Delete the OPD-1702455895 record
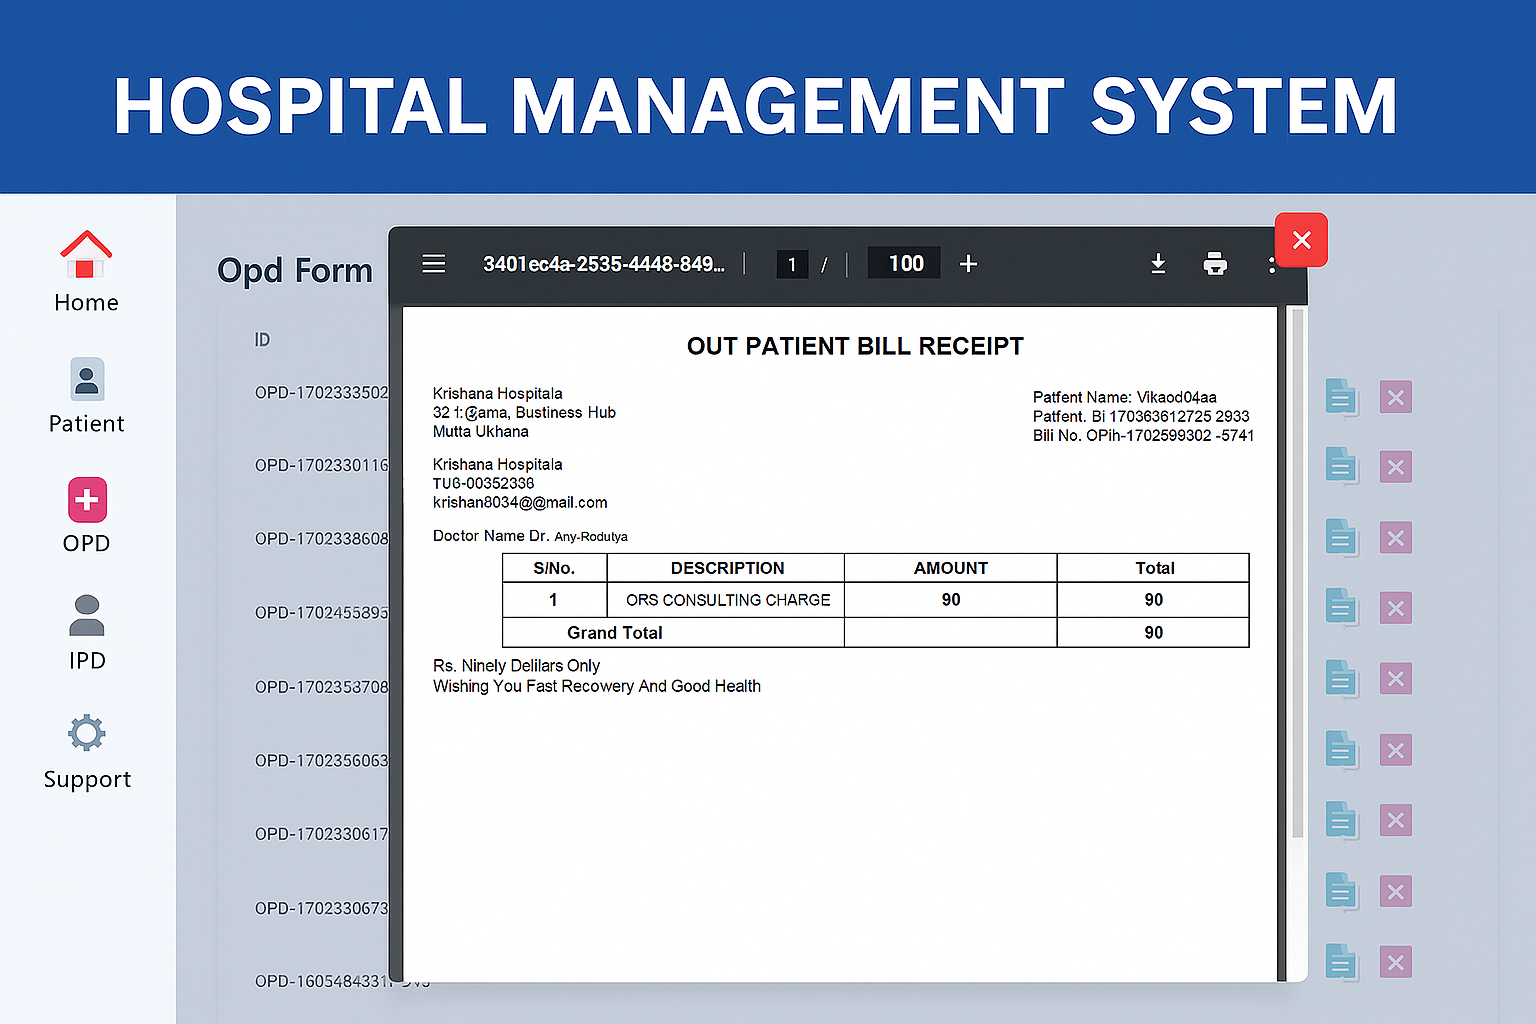 coord(1396,608)
